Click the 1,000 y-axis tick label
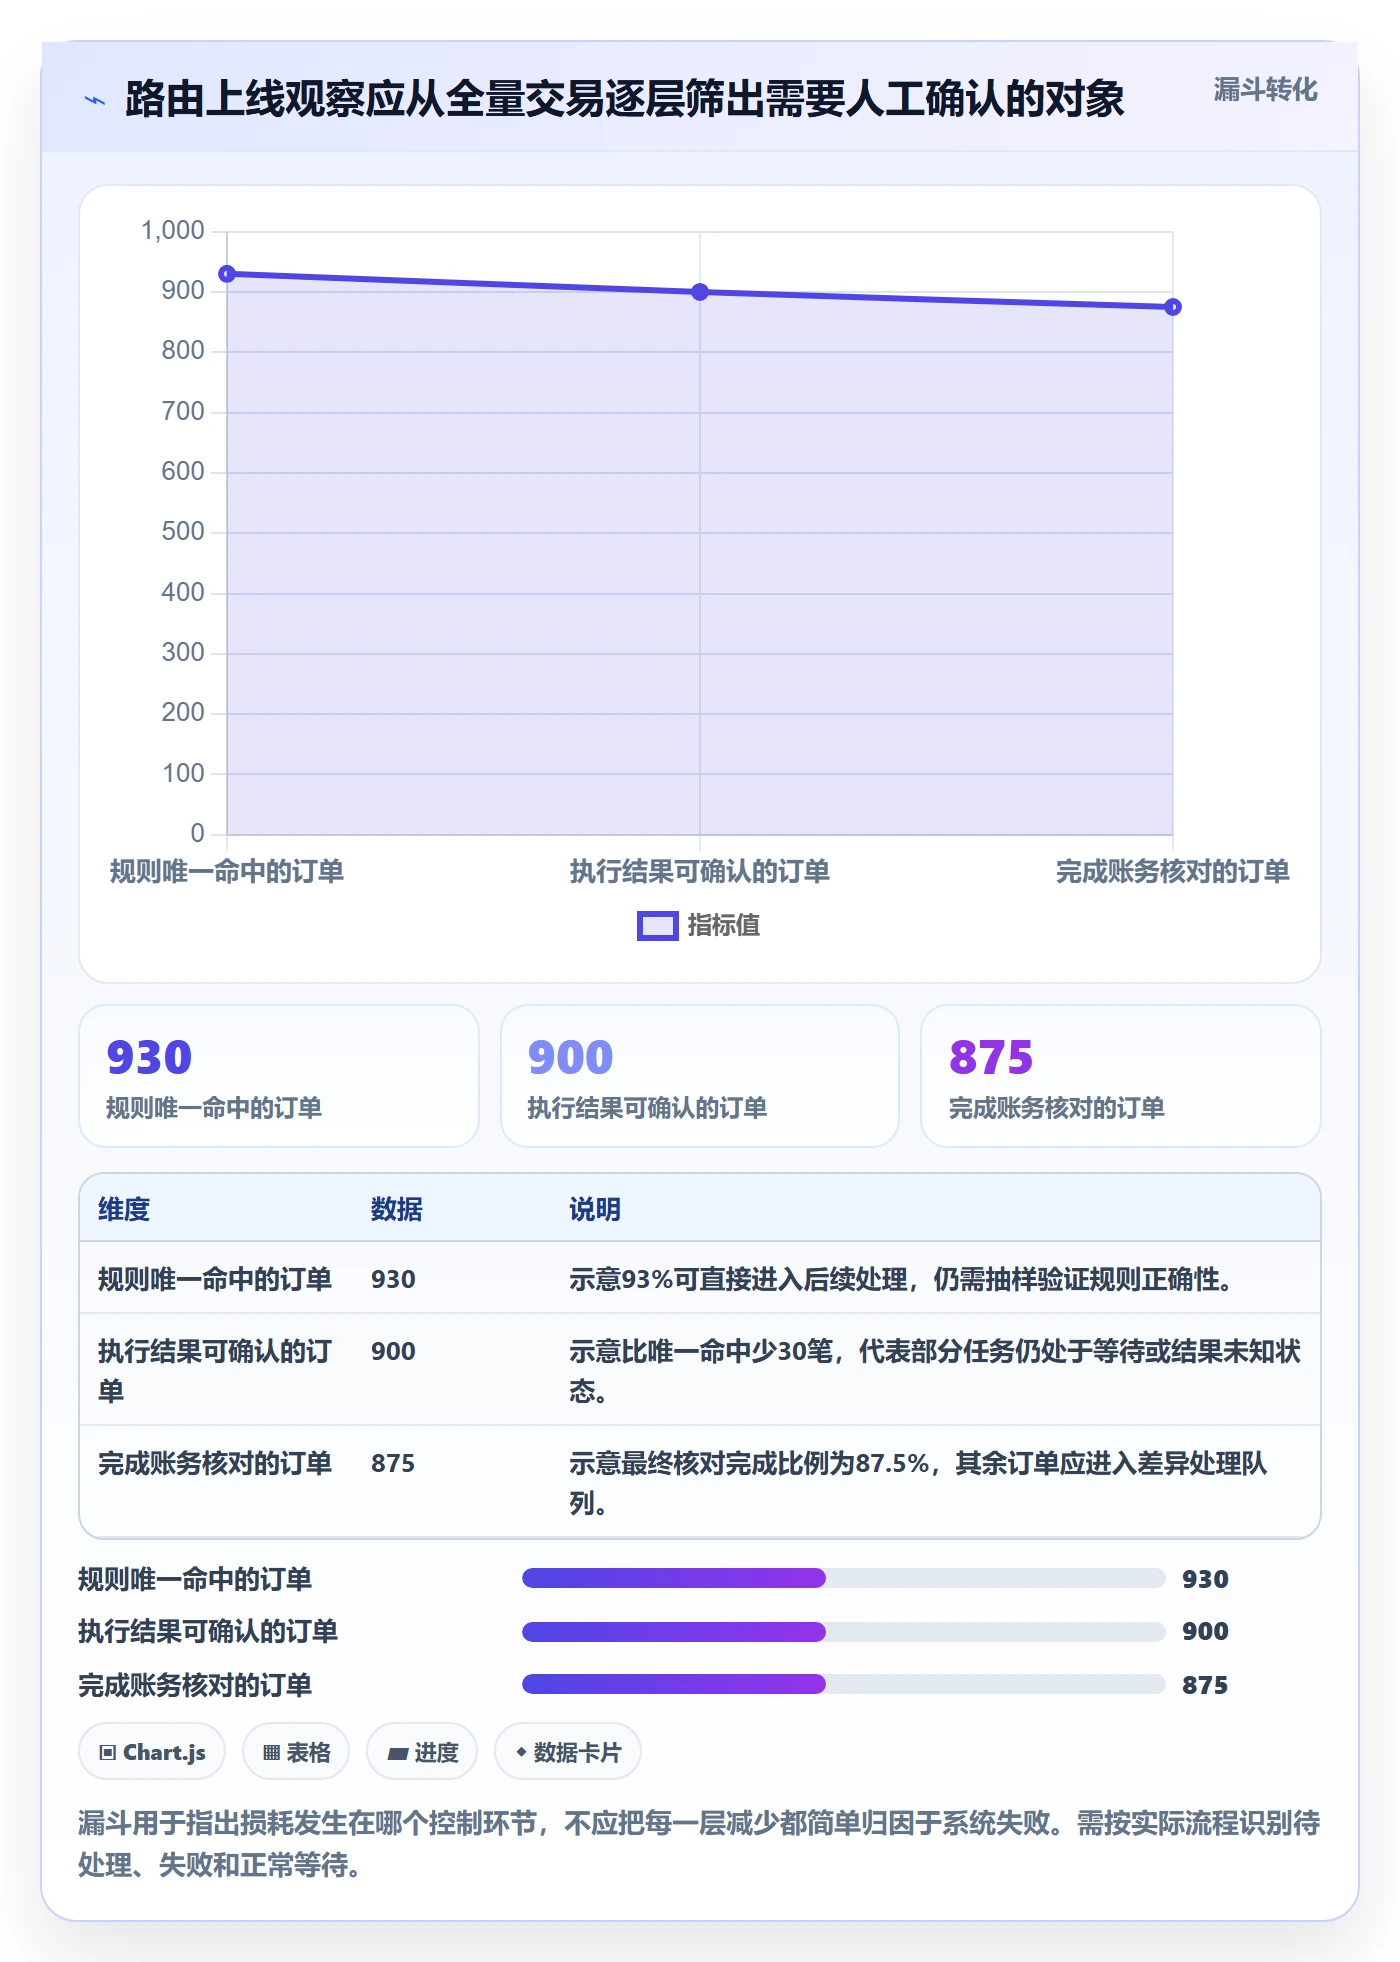This screenshot has height=1962, width=1400. [x=173, y=231]
